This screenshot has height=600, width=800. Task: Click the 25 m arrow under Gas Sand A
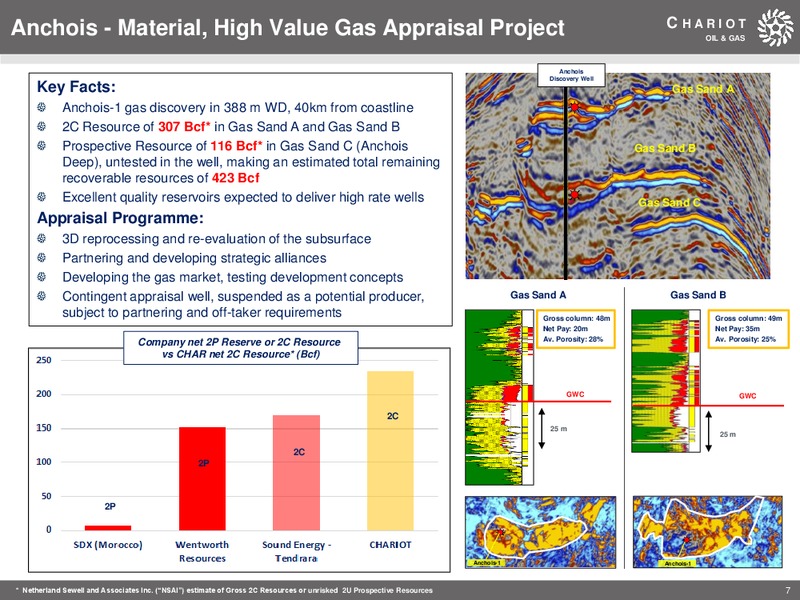point(542,429)
